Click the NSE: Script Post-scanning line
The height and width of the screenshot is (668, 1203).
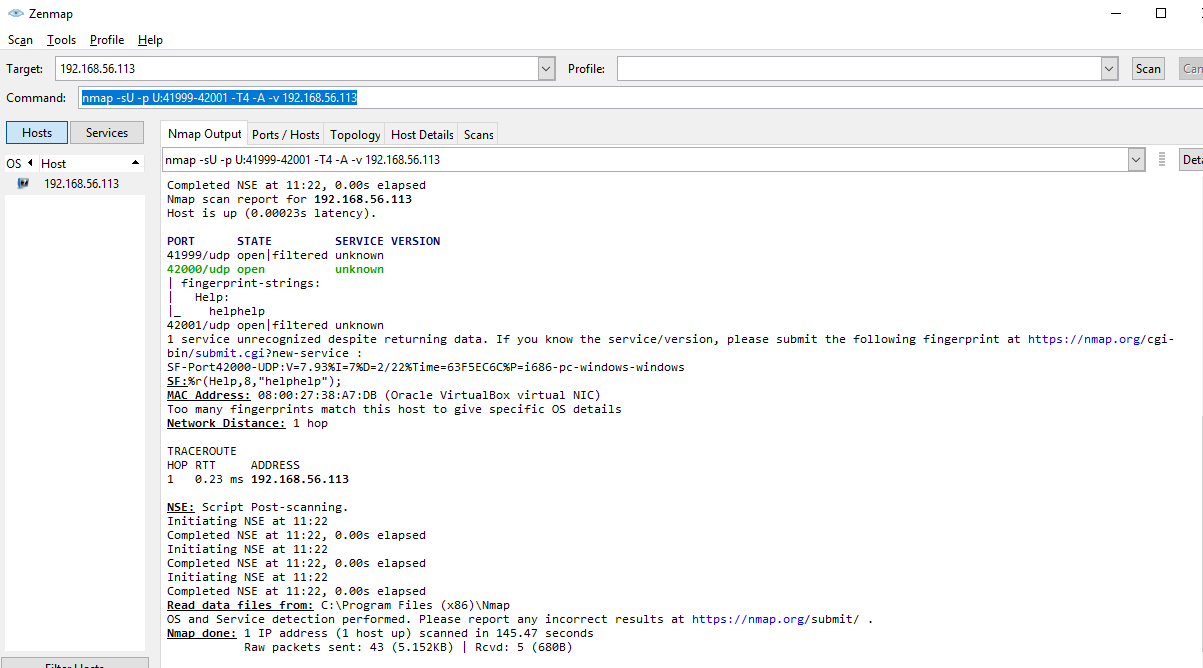tap(258, 507)
